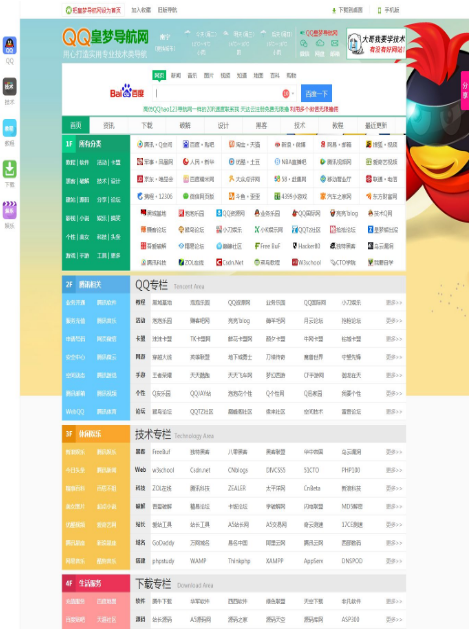Screen dimensions: 471x629
Task: Click the QQ sidebar icon
Action: [x=10, y=45]
